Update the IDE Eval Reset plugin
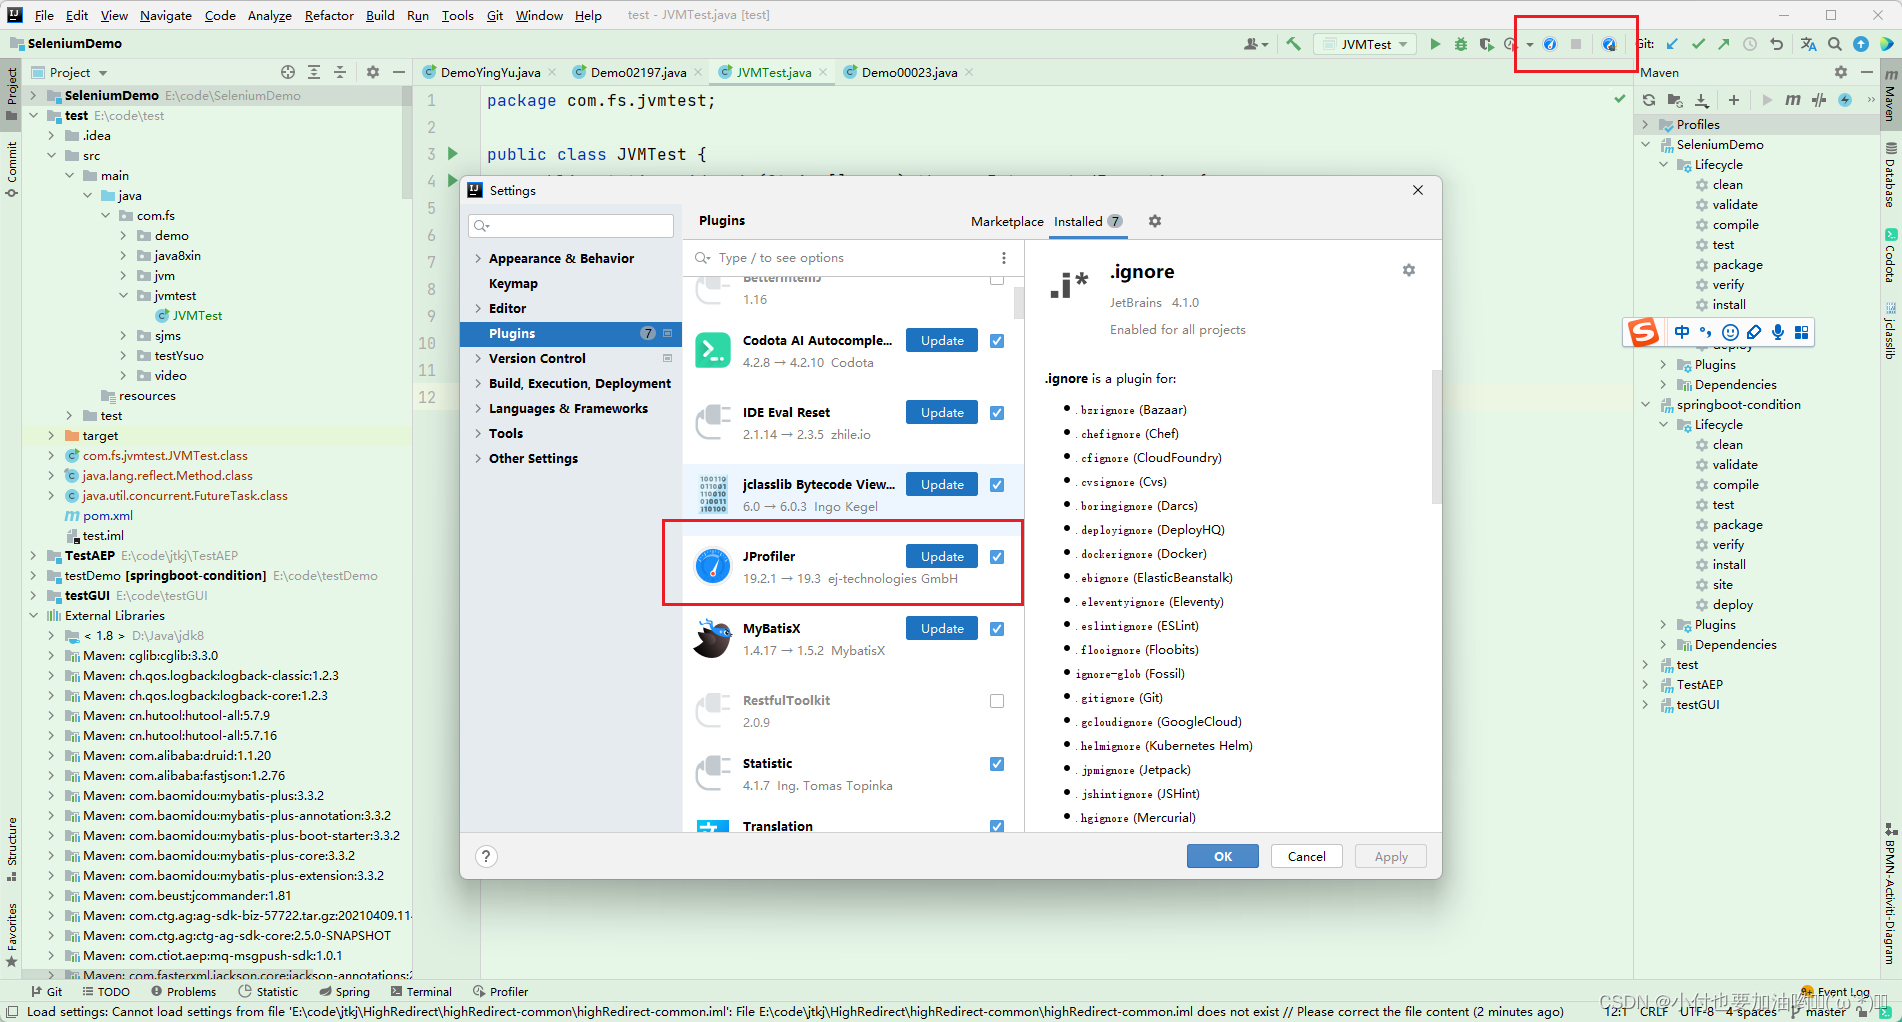 click(942, 412)
